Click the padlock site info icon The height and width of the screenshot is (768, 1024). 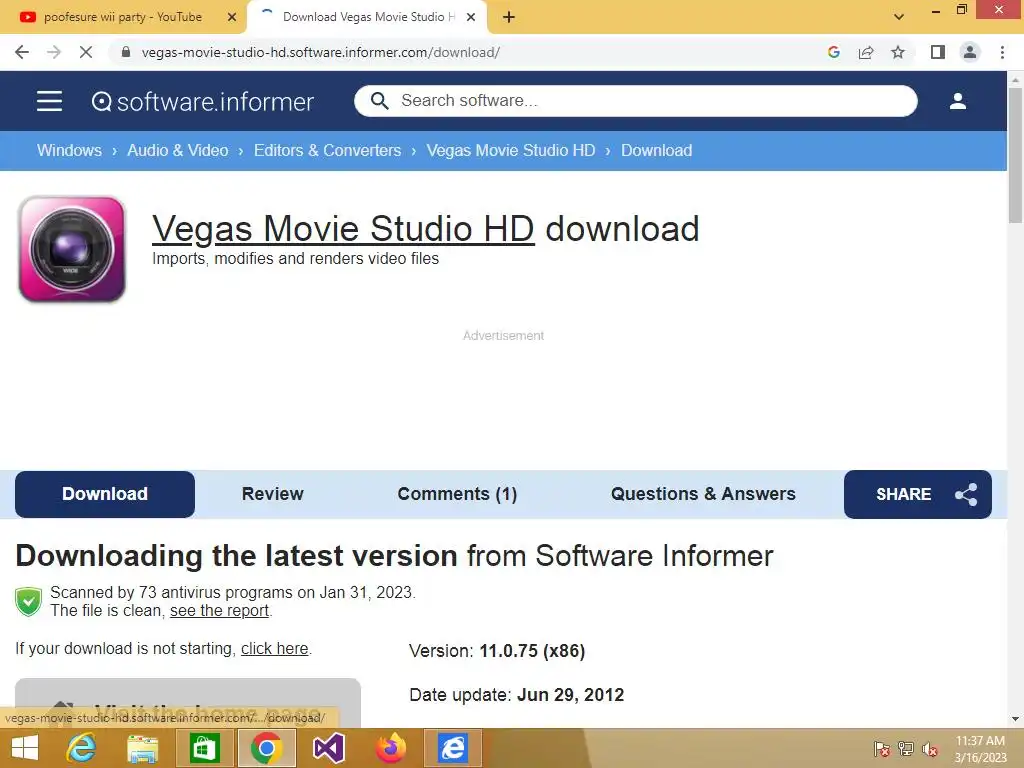tap(126, 52)
